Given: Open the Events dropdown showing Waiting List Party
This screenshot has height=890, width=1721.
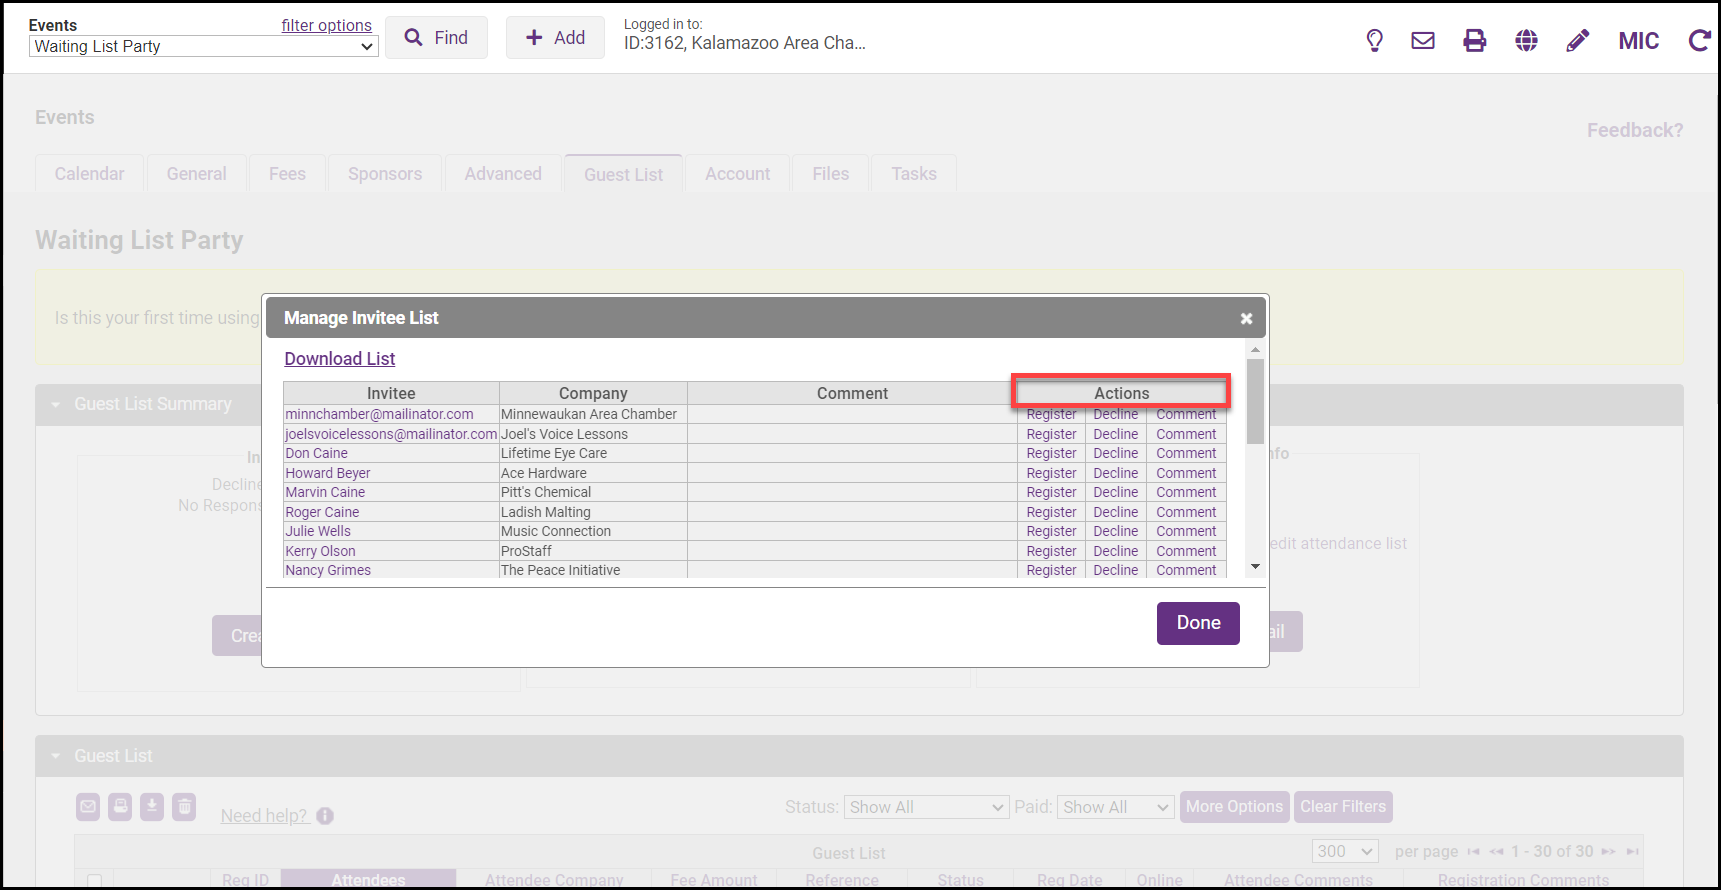Looking at the screenshot, I should click(x=203, y=46).
